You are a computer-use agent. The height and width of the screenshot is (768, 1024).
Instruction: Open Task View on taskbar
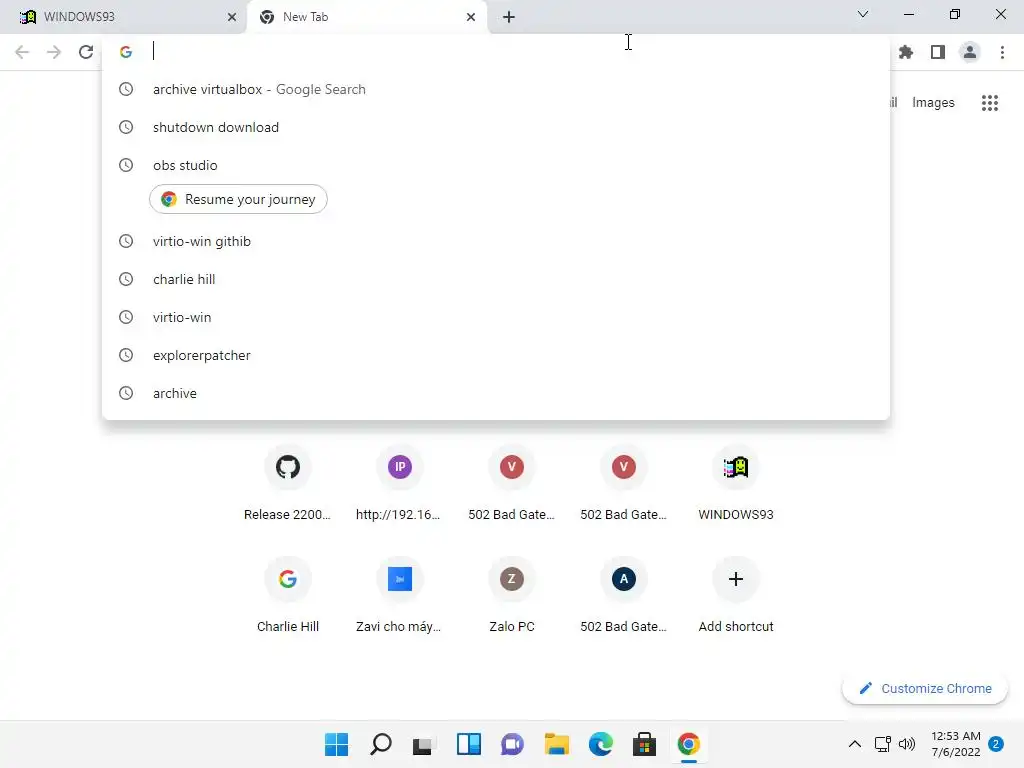pyautogui.click(x=424, y=744)
